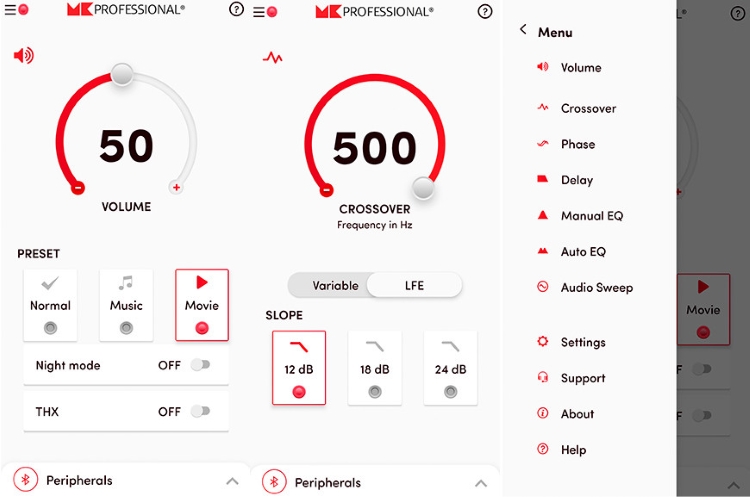Expand Peripherals panel on crossover screen

tap(480, 483)
